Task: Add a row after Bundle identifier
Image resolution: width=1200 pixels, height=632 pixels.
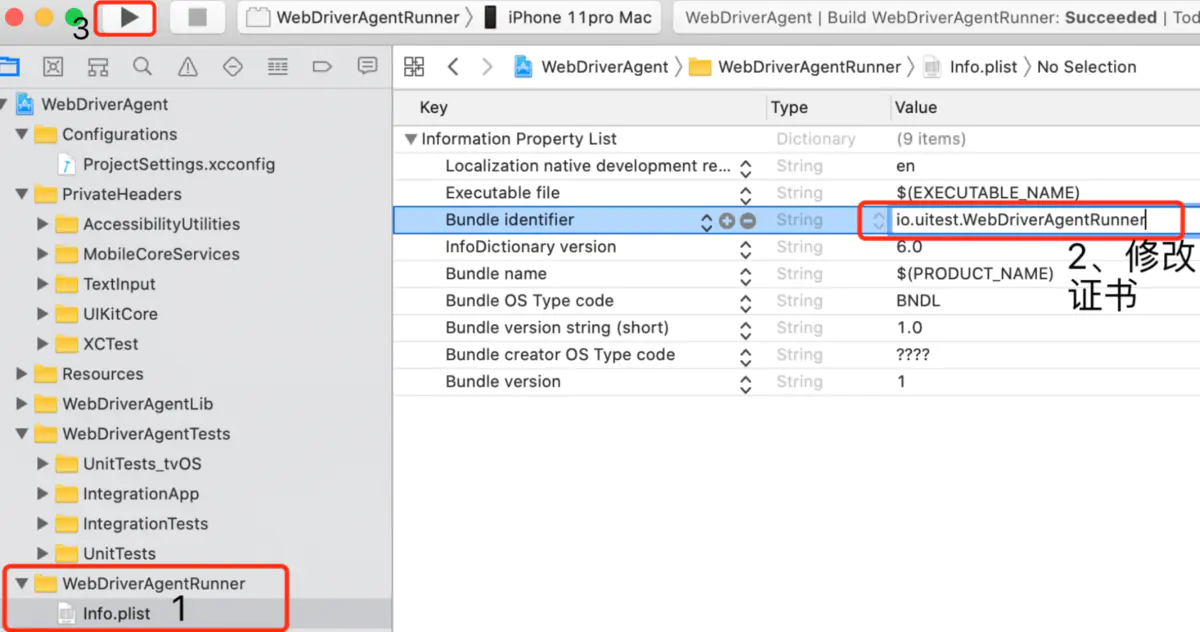Action: (727, 221)
